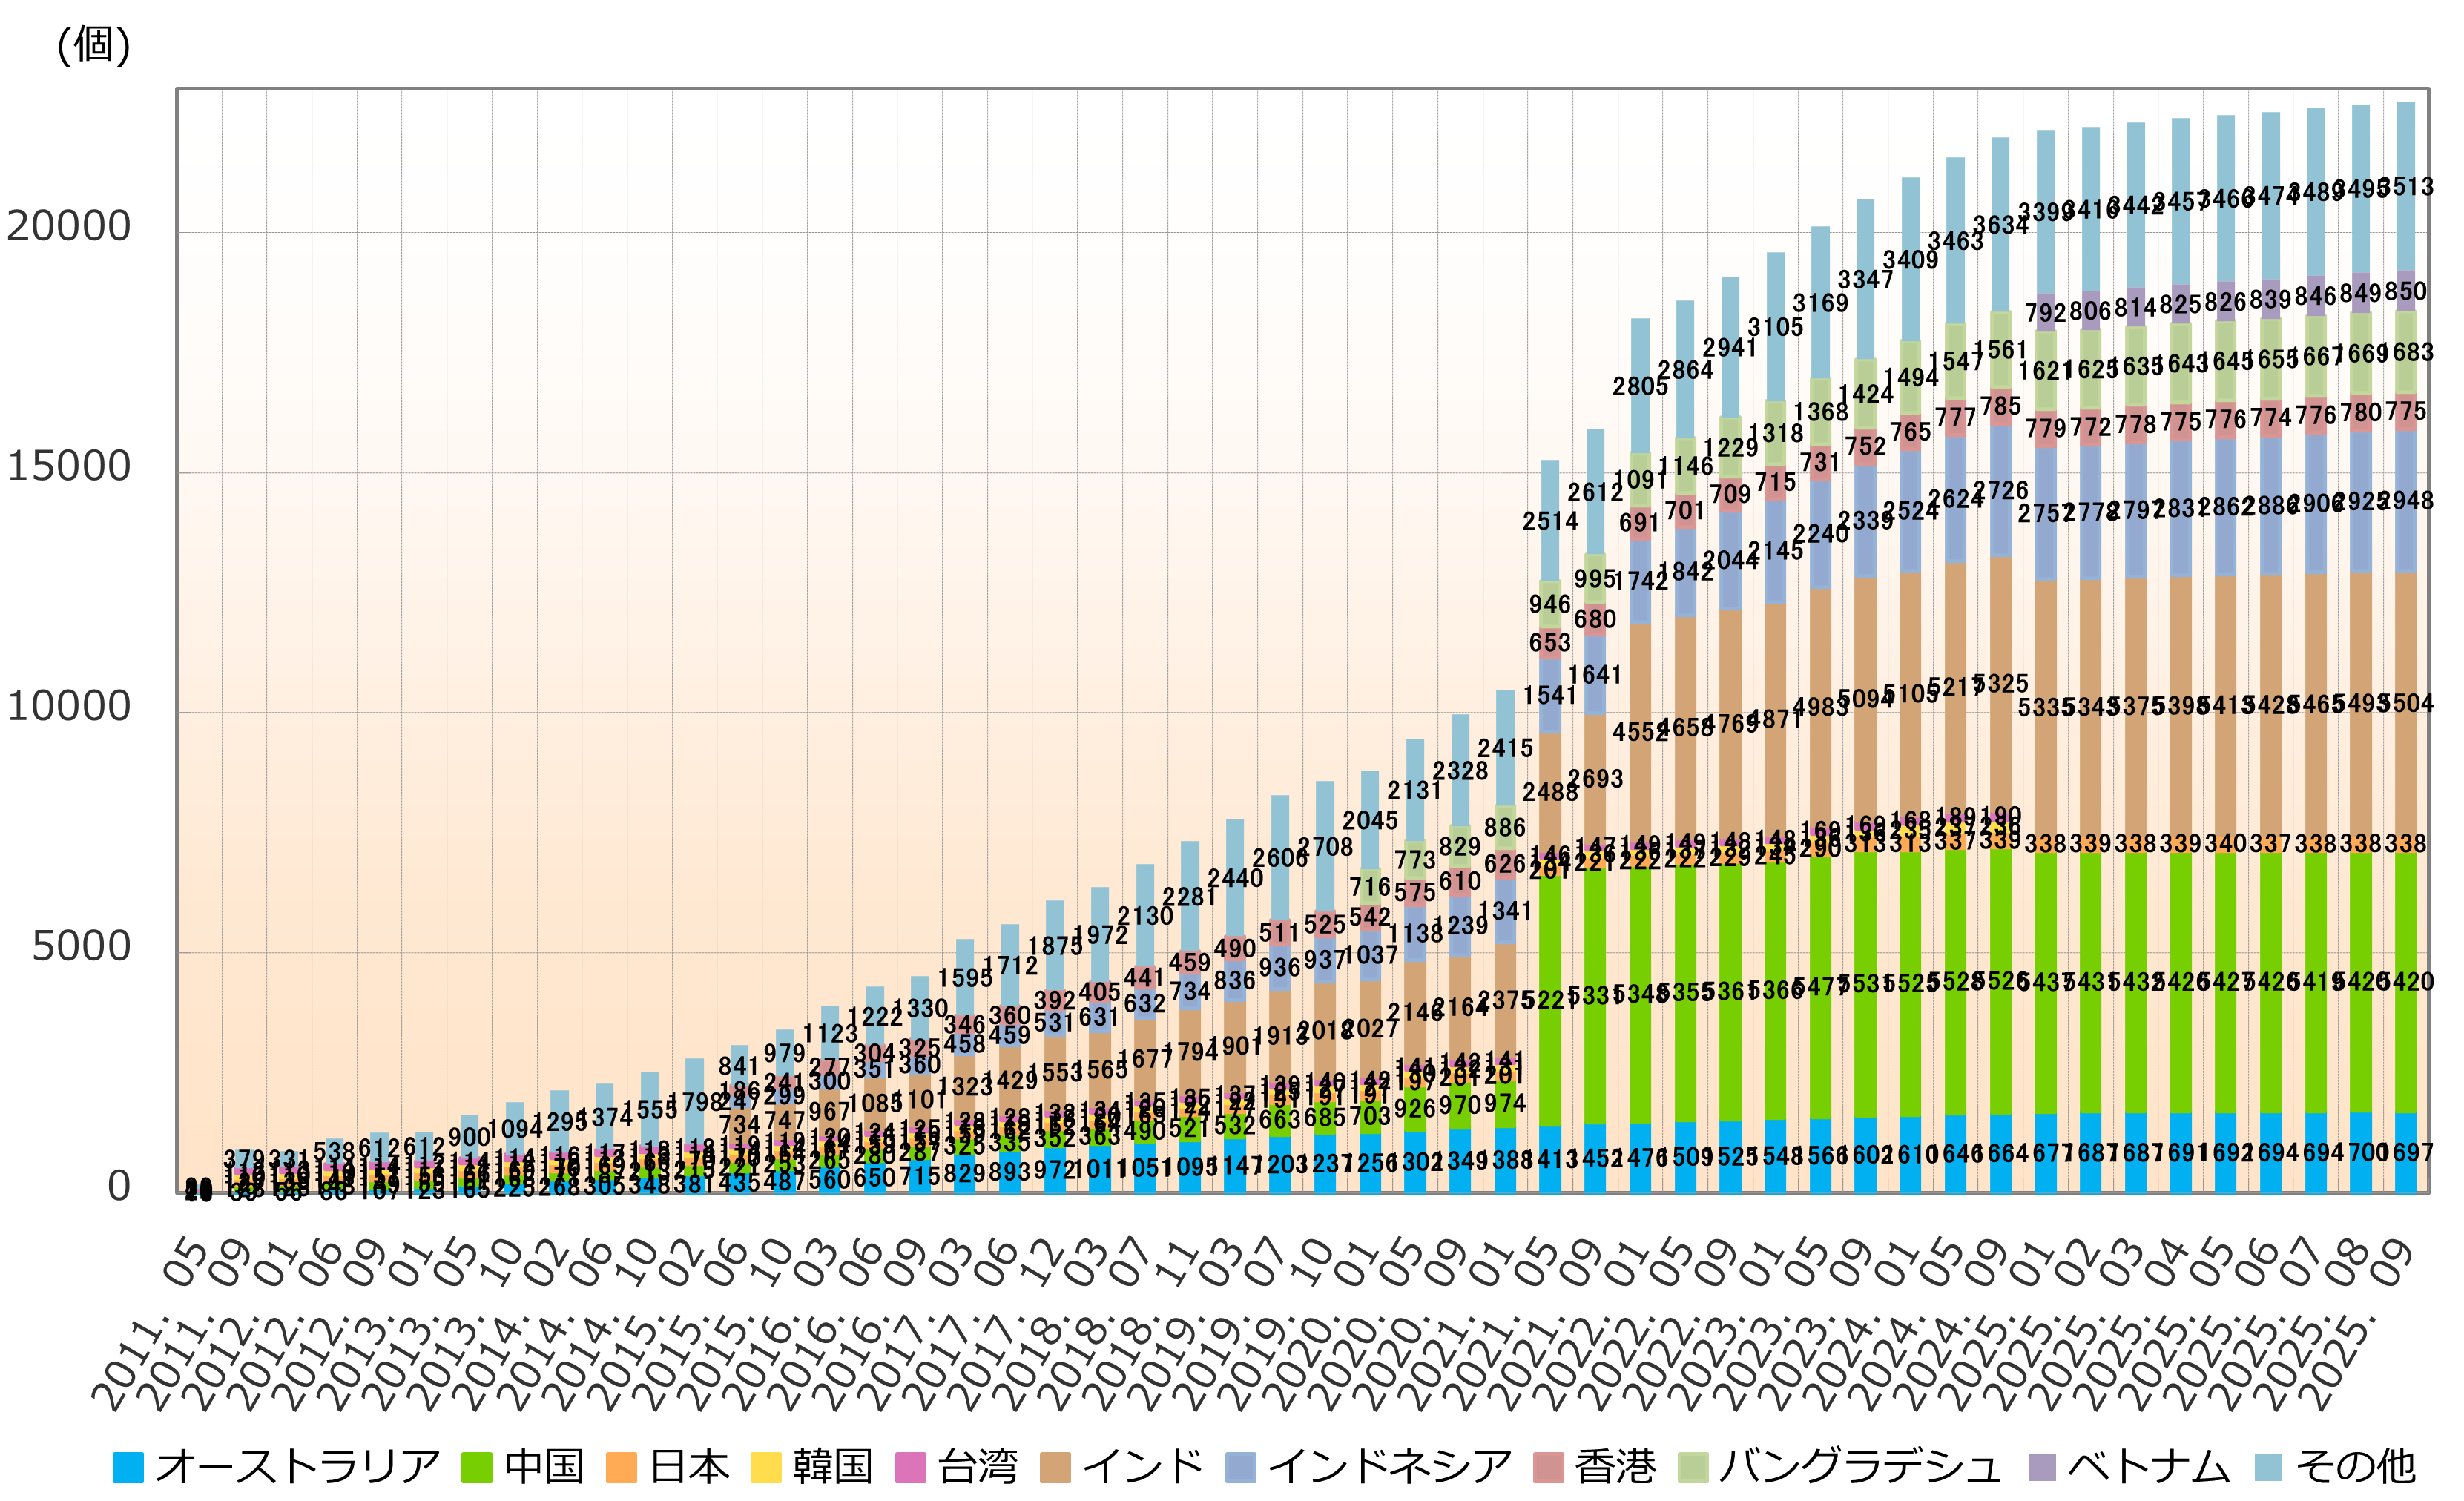Click the 台湾 pink legend swatch
The width and height of the screenshot is (2464, 1501).
click(x=910, y=1467)
